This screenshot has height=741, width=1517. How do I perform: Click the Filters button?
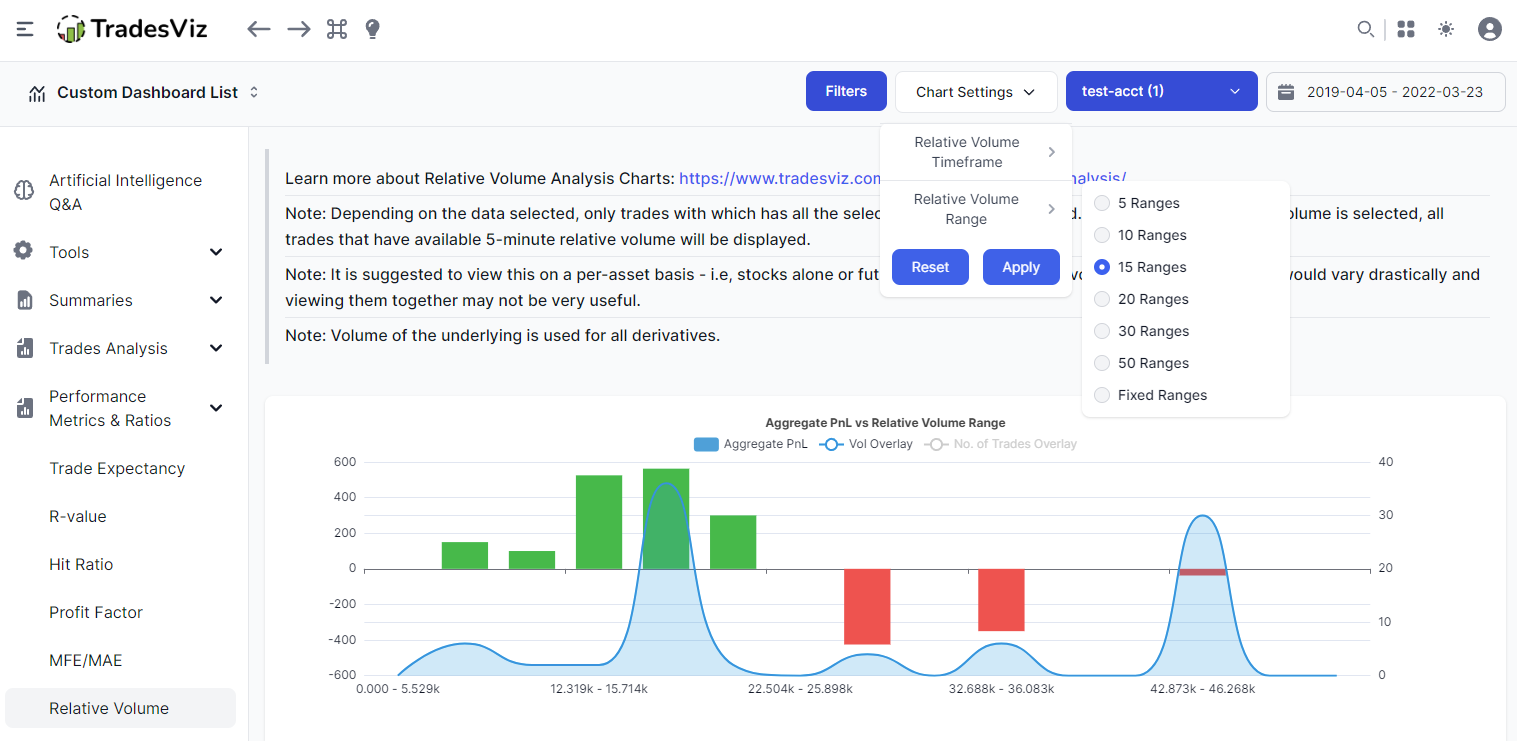click(x=846, y=91)
